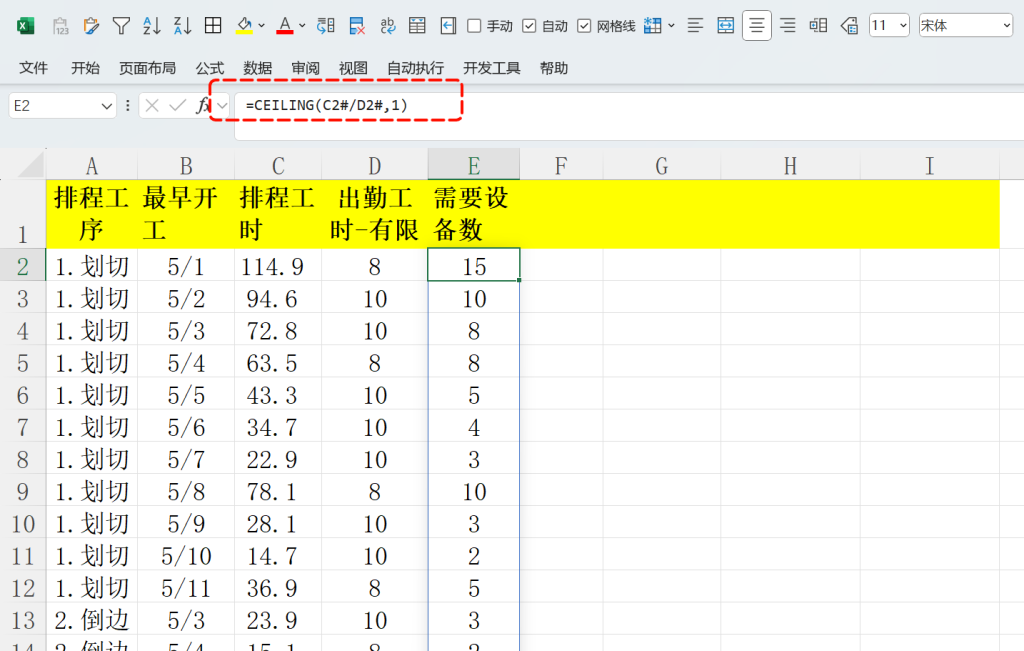Click the paste values (123) clipboard icon
Image resolution: width=1024 pixels, height=651 pixels.
click(x=60, y=26)
